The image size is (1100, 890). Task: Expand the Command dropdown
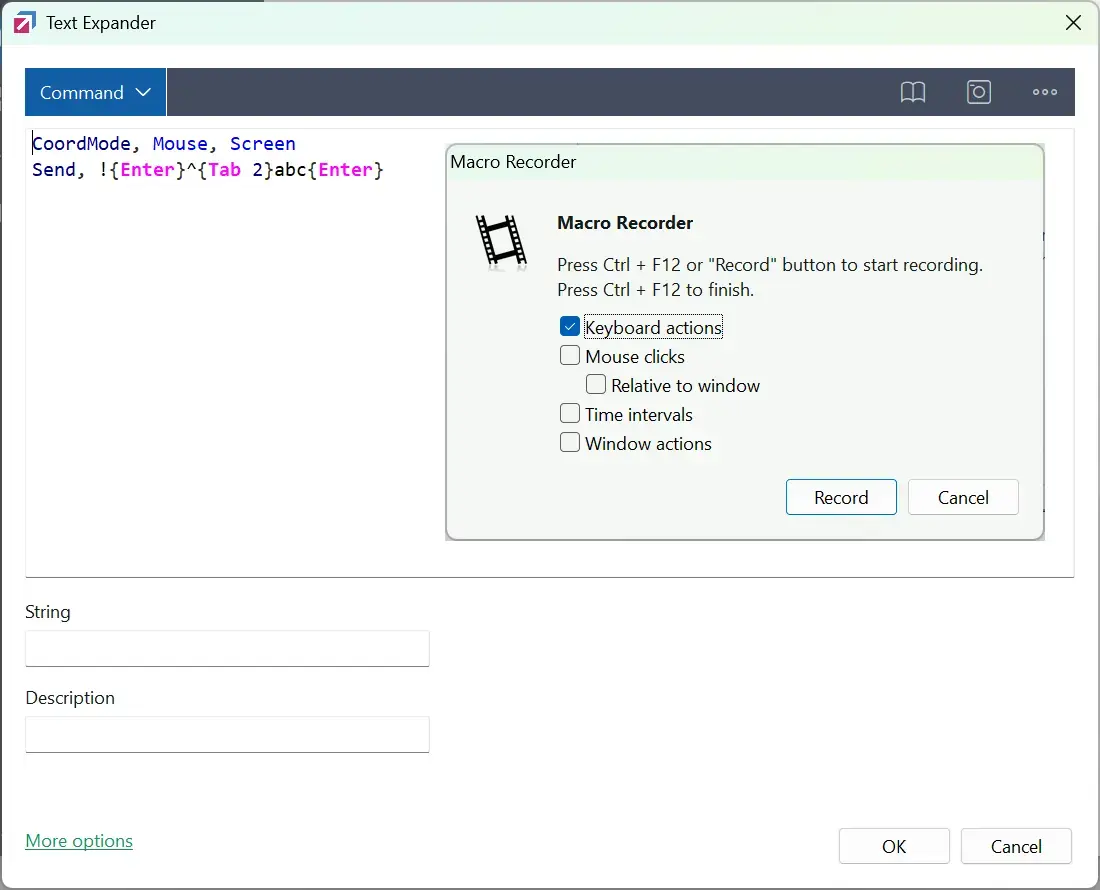click(x=95, y=92)
